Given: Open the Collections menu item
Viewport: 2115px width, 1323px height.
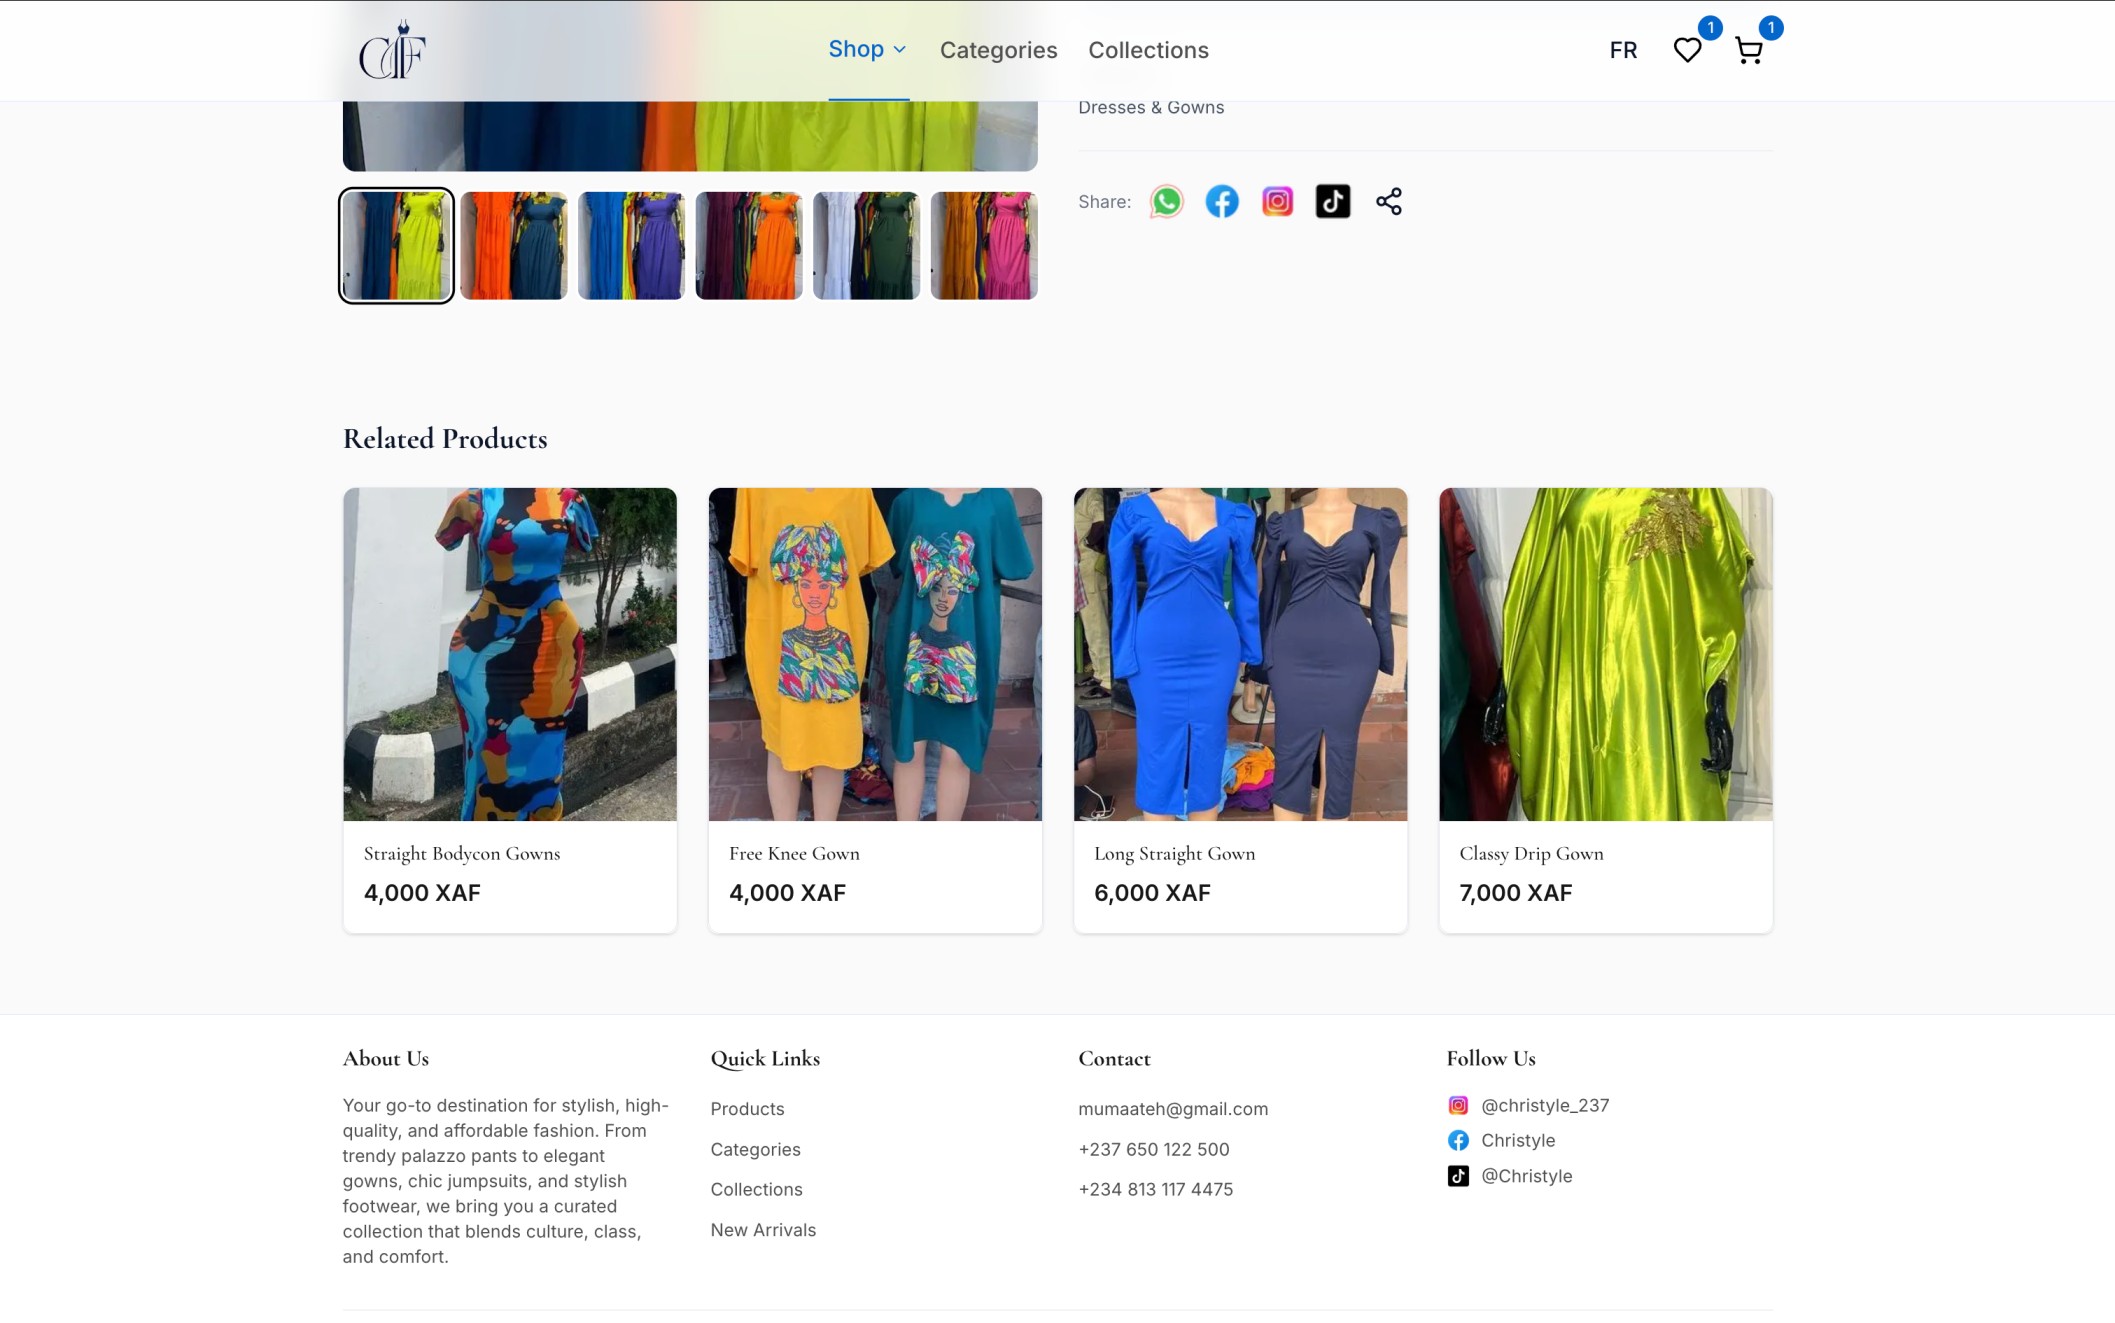Looking at the screenshot, I should pyautogui.click(x=1148, y=50).
